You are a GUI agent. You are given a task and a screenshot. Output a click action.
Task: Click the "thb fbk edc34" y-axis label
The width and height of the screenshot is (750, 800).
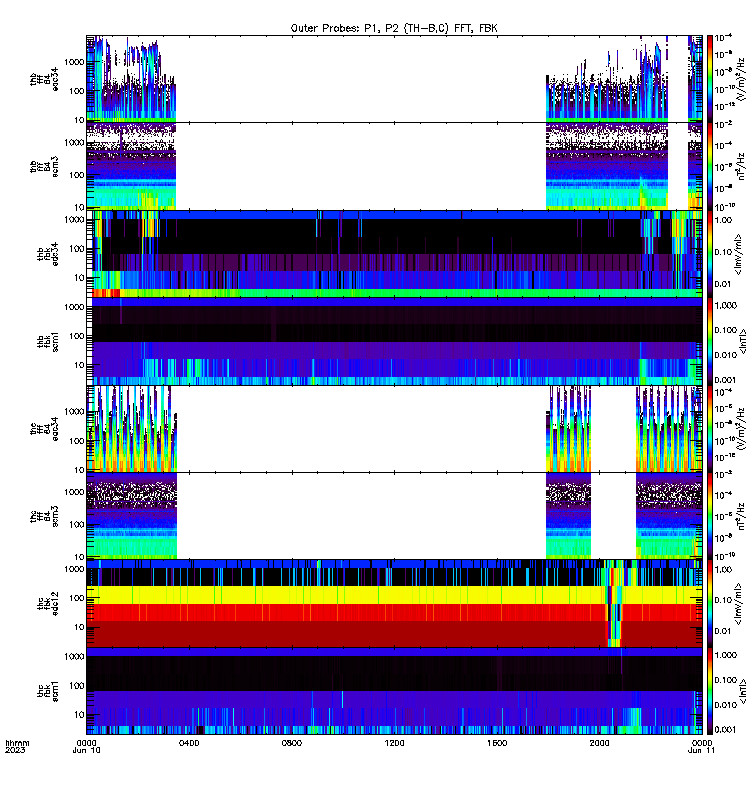(x=48, y=254)
